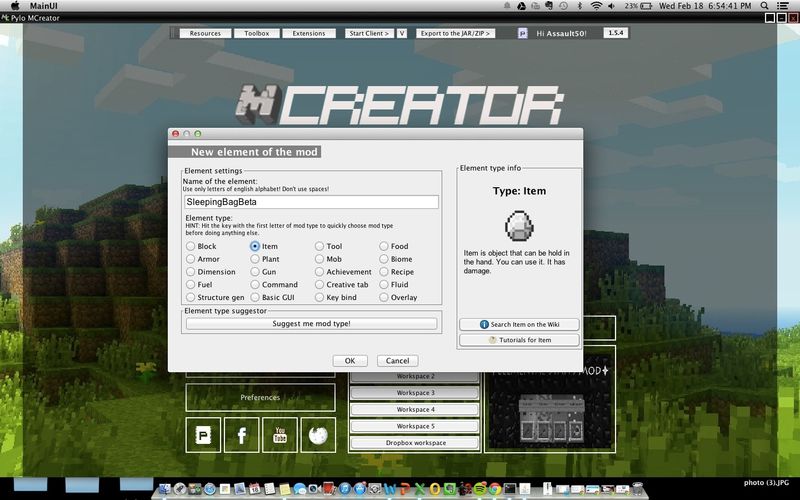Viewport: 800px width, 500px height.
Task: Click Search Item on the Wiki
Action: tap(519, 324)
